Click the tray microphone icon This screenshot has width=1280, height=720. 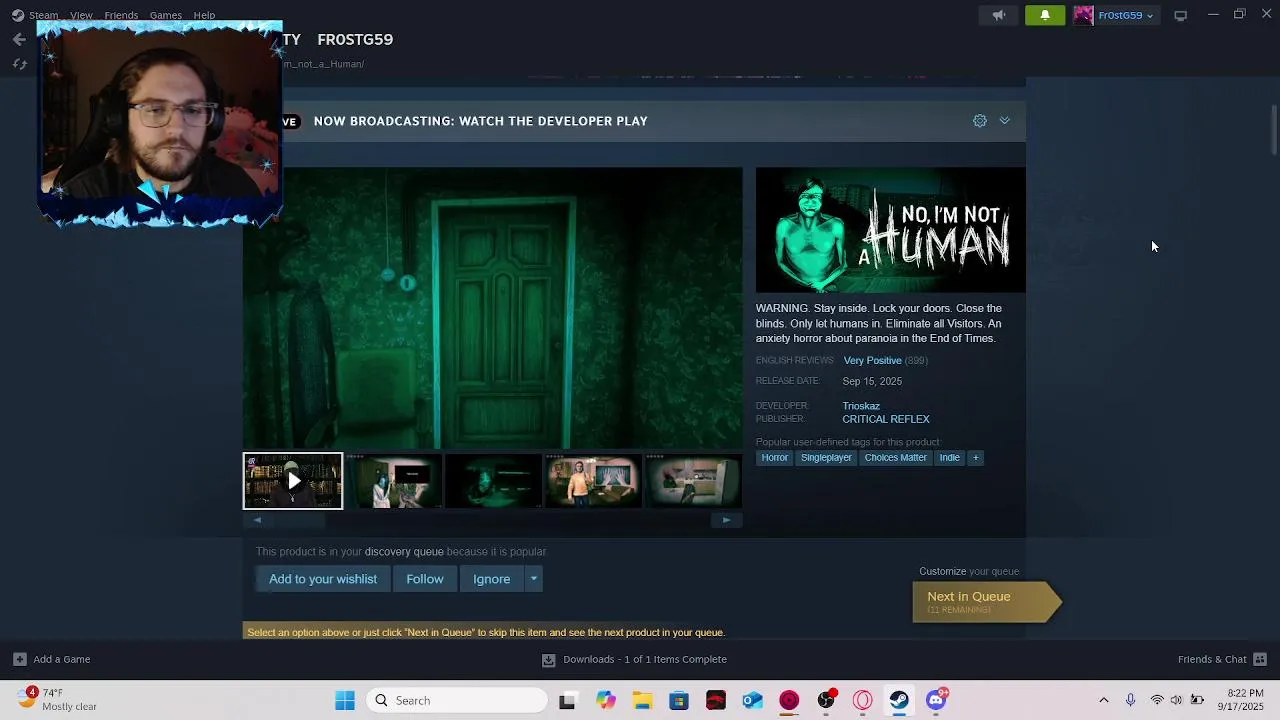click(x=1131, y=701)
